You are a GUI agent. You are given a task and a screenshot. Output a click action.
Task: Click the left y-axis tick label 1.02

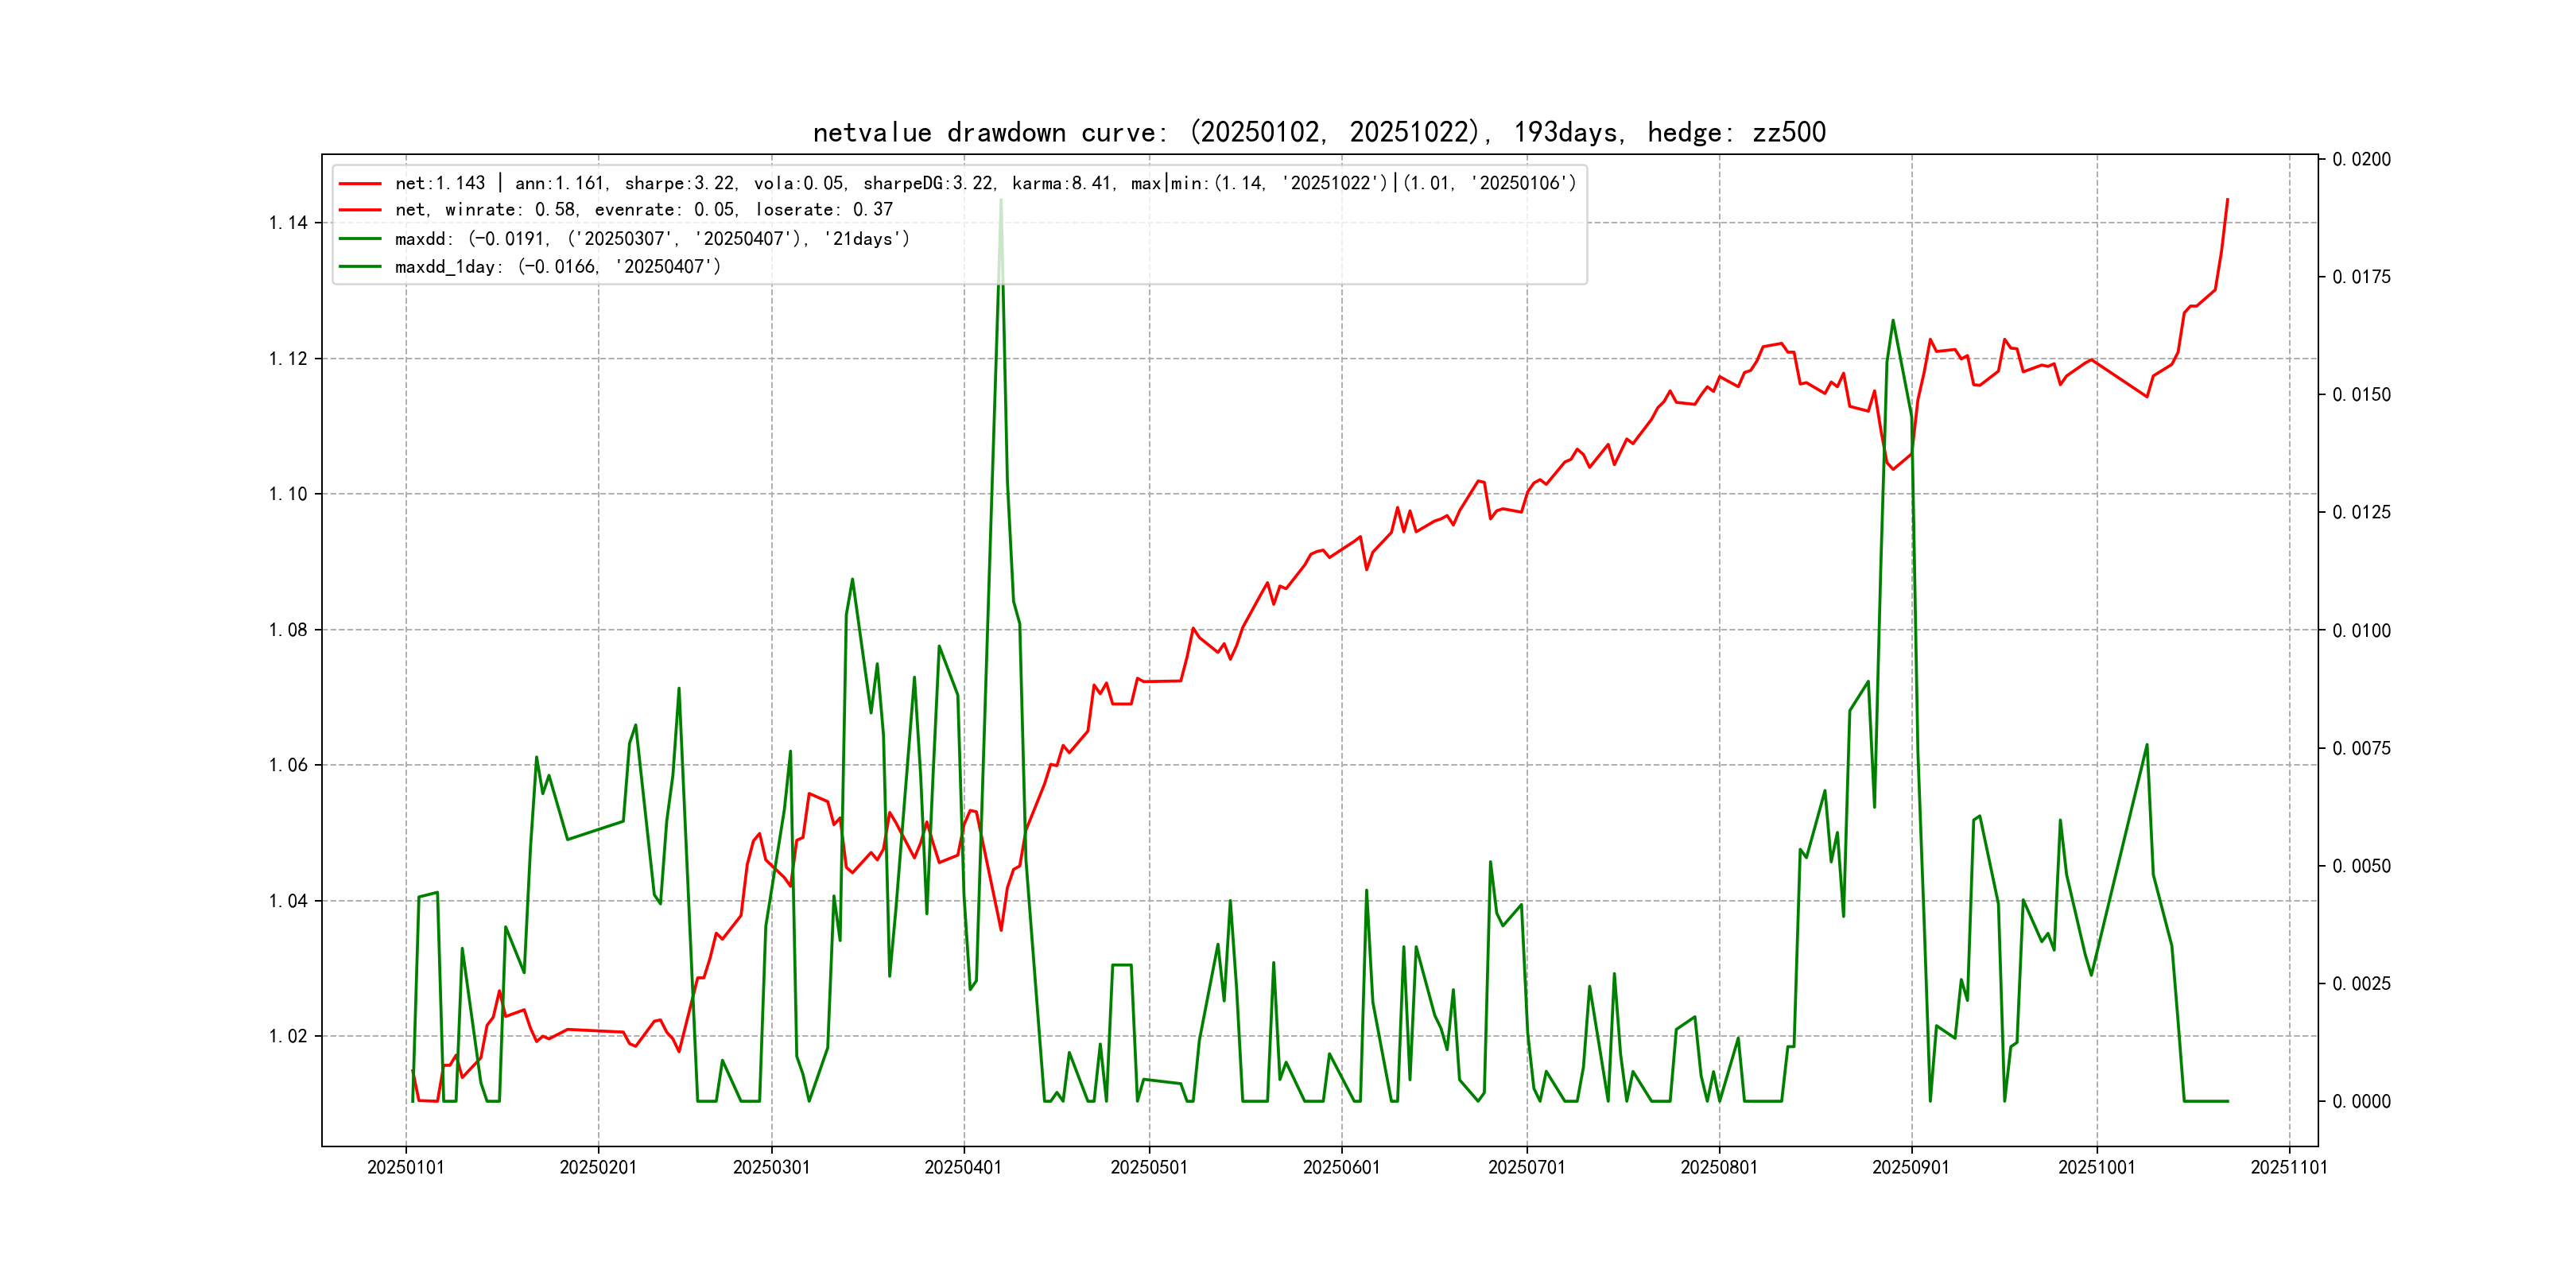coord(288,1036)
